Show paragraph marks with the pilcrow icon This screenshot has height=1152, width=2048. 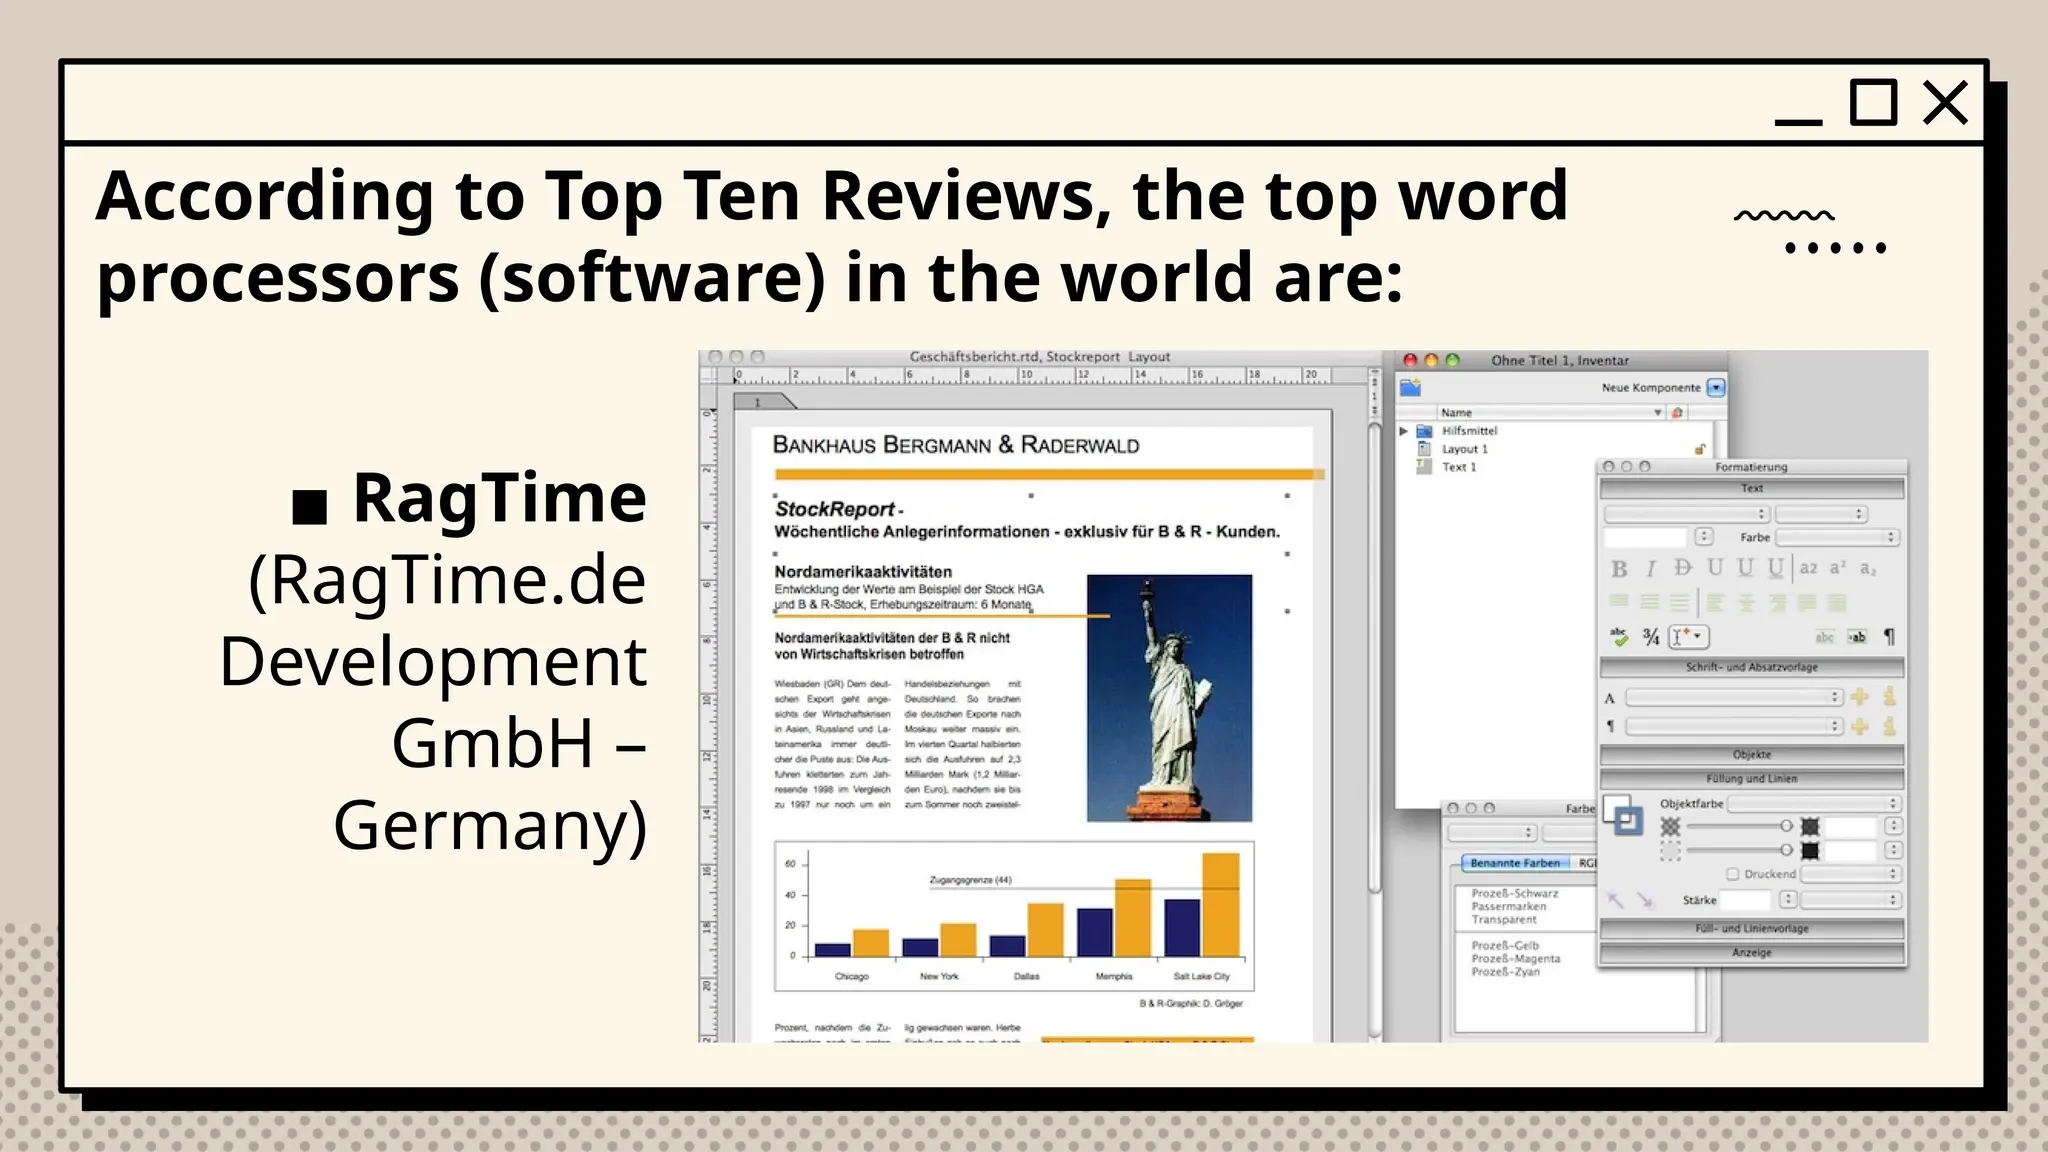click(x=1889, y=636)
